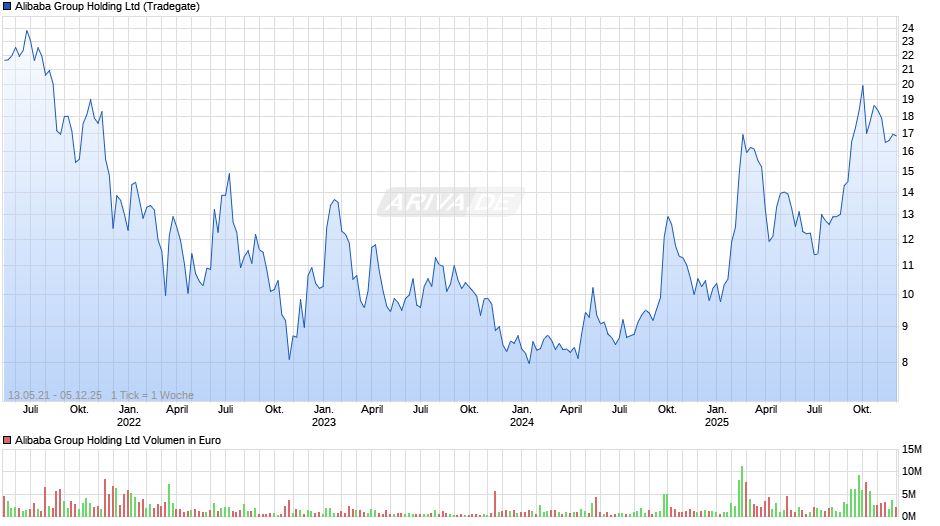940x526 pixels.
Task: Click the price axis label 11
Action: coord(908,266)
